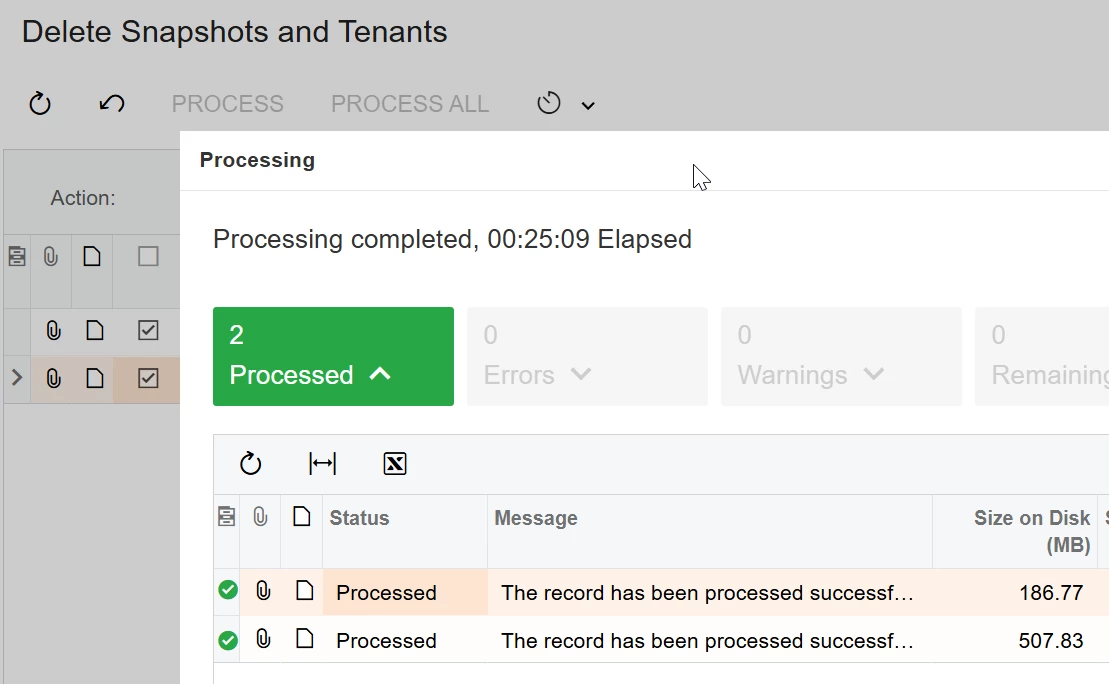Click the undo icon in main toolbar
Viewport: 1109px width, 684px height.
112,104
